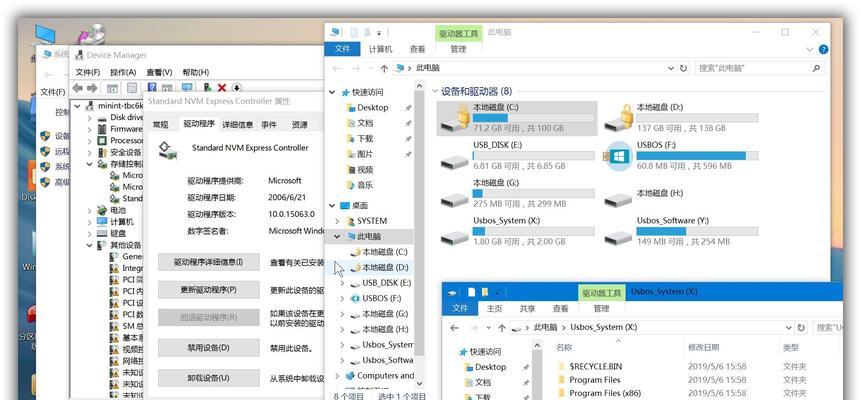Click the up arrow in 此电脑 explorer navigation

point(384,69)
